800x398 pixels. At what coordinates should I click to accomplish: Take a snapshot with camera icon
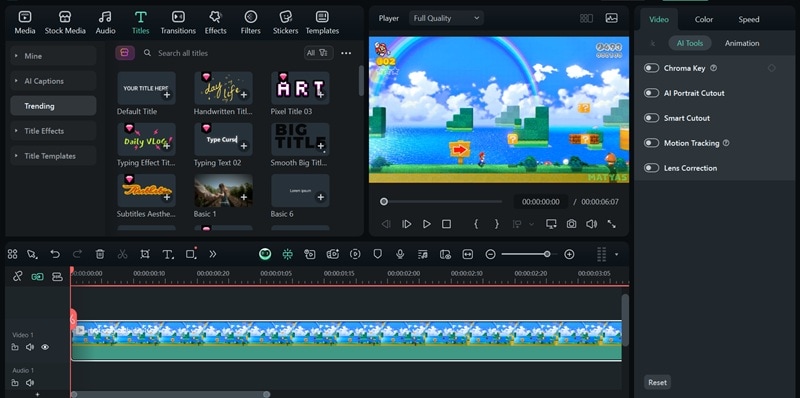(571, 224)
